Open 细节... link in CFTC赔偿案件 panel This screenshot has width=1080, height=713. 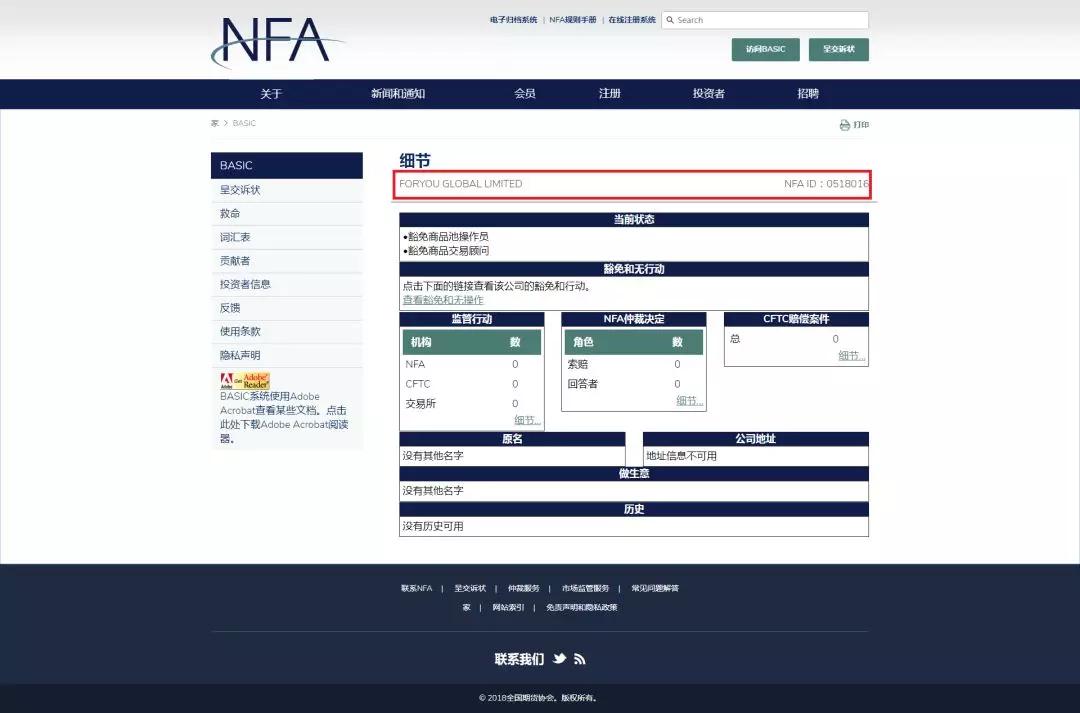(852, 355)
